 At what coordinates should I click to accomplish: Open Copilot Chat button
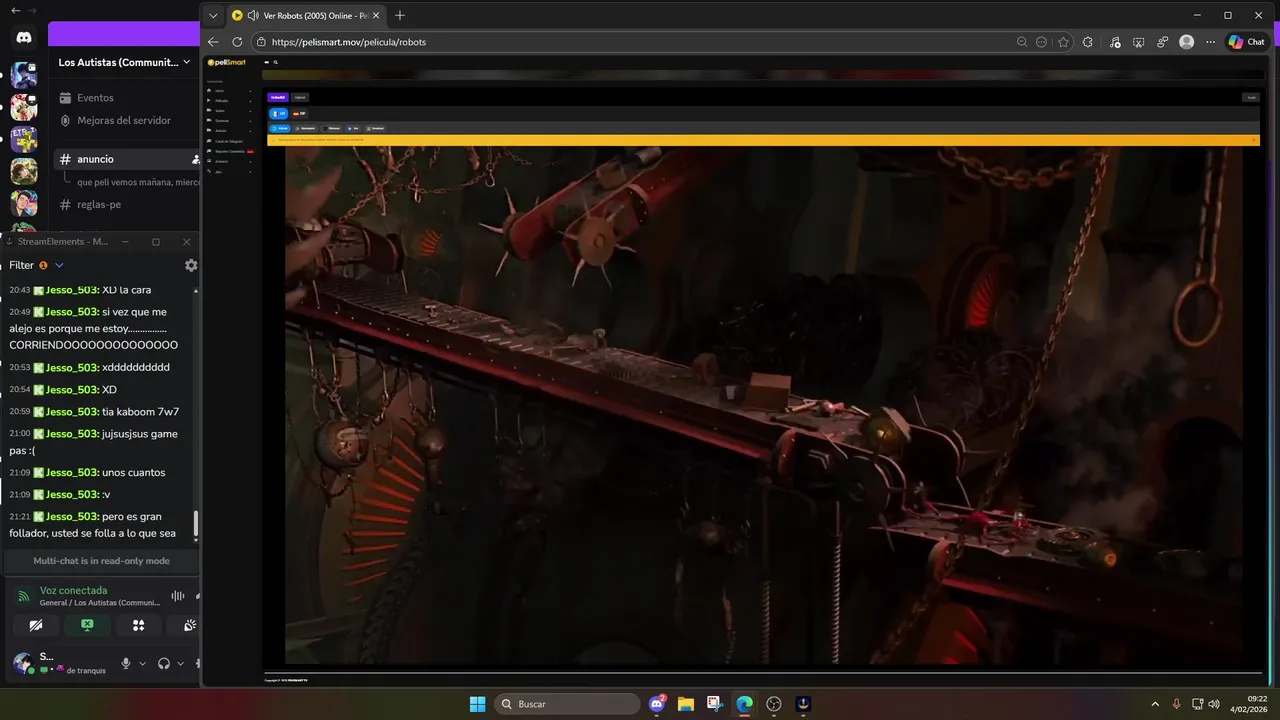pos(1247,42)
